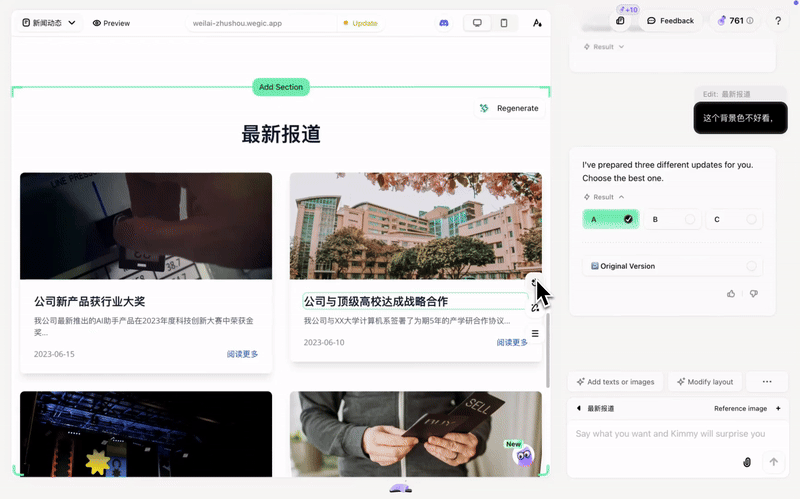Open the 新闻动态 page dropdown

pyautogui.click(x=49, y=23)
